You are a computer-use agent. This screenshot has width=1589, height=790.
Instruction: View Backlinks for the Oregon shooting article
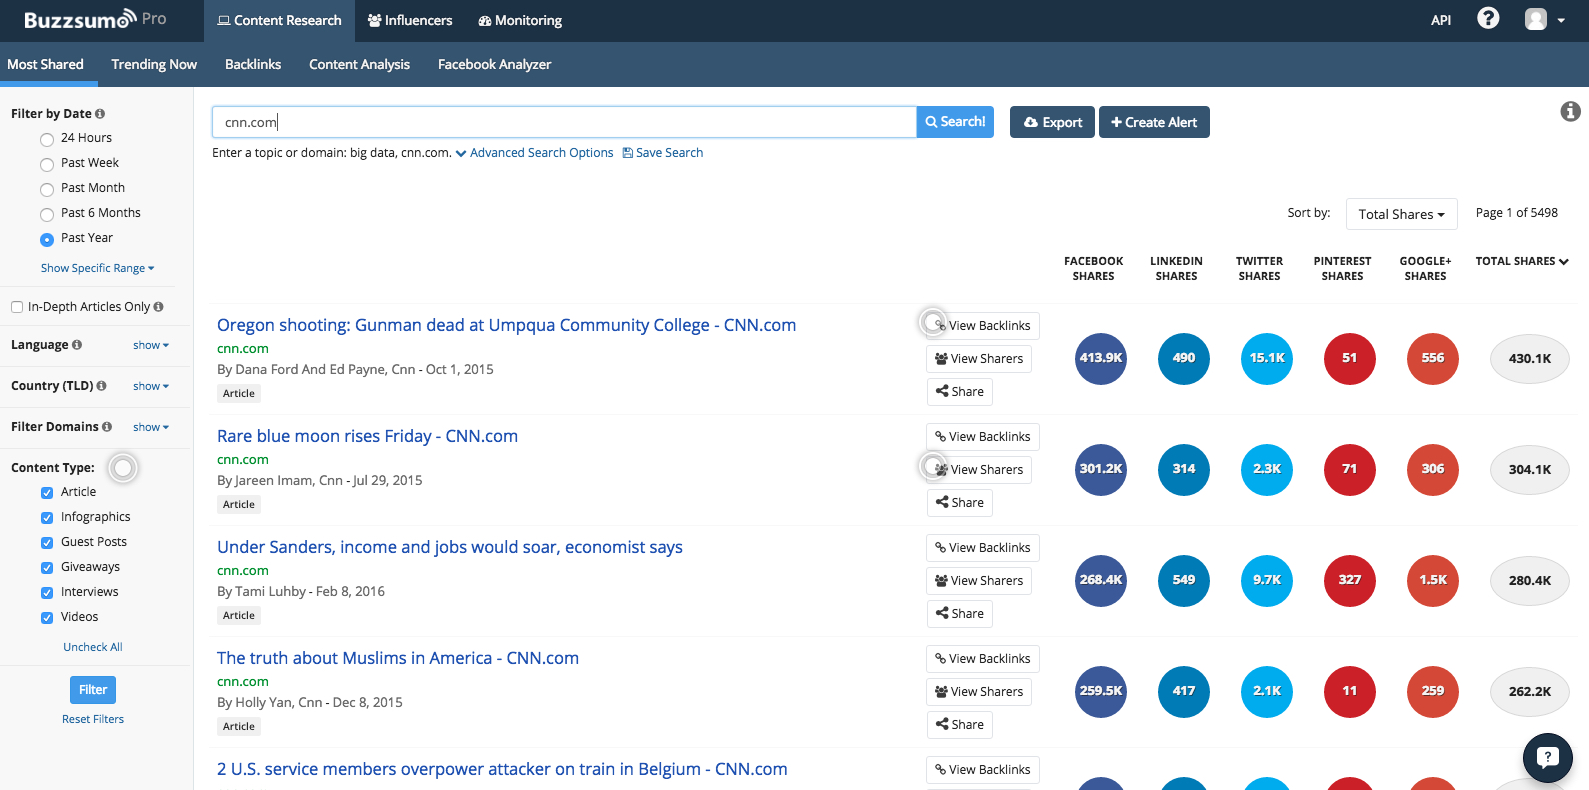[983, 326]
